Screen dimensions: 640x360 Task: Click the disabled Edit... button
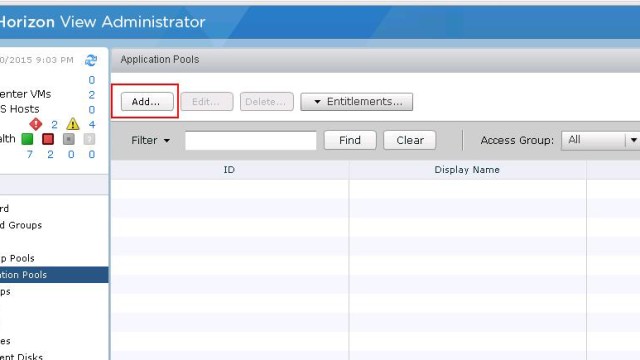[x=207, y=102]
